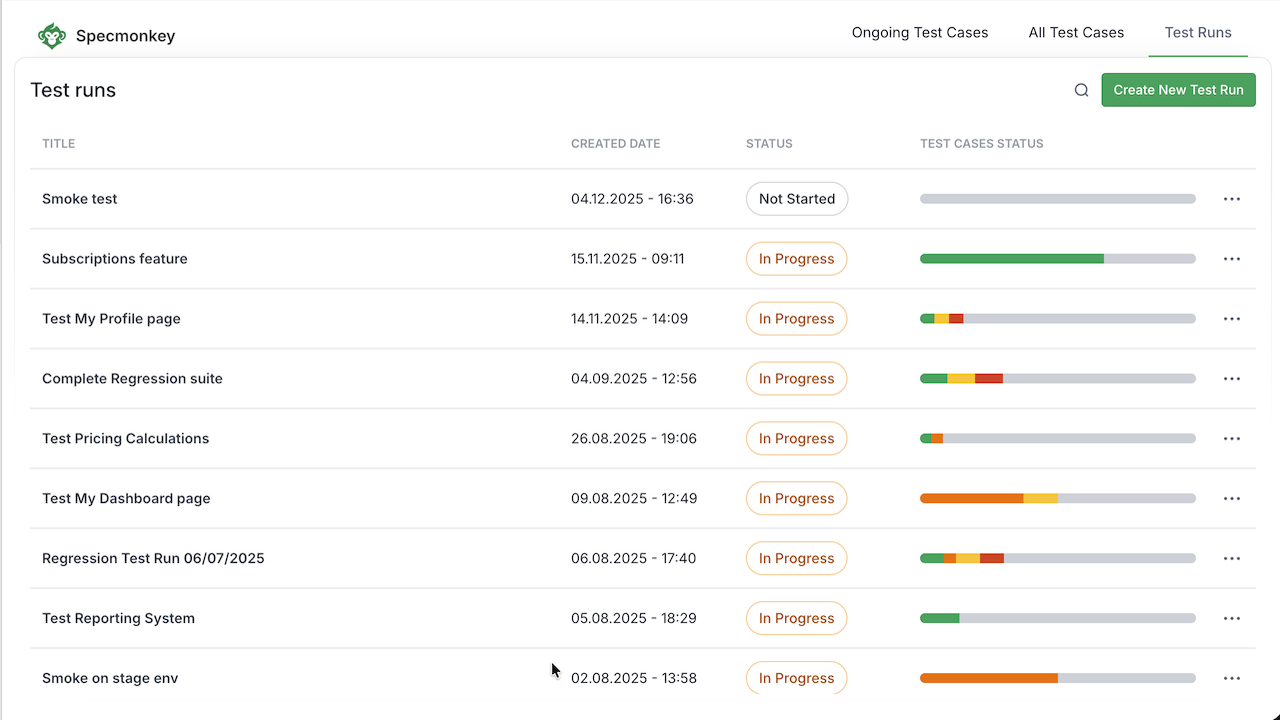Viewport: 1280px width, 720px height.
Task: Open more options for Test My Profile page
Action: coord(1232,319)
